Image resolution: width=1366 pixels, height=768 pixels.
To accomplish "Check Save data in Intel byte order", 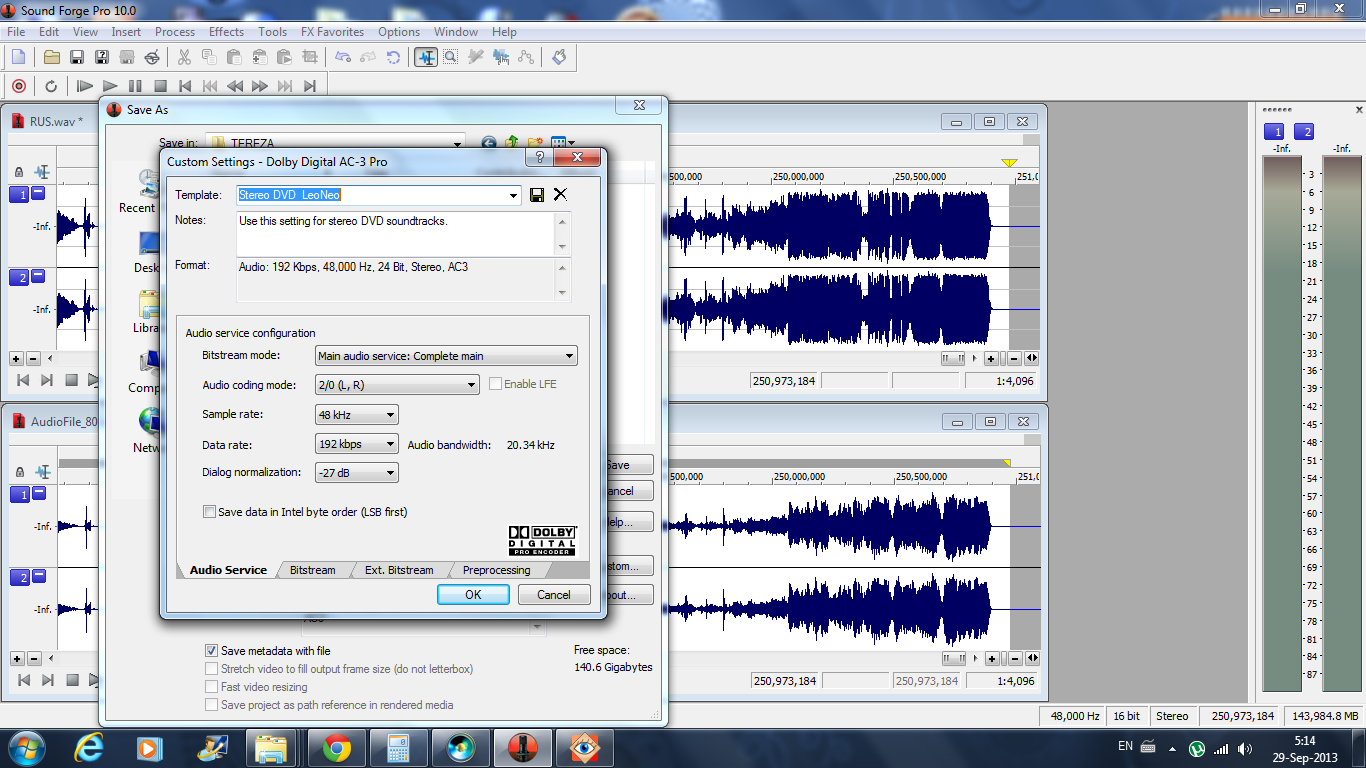I will pos(209,512).
